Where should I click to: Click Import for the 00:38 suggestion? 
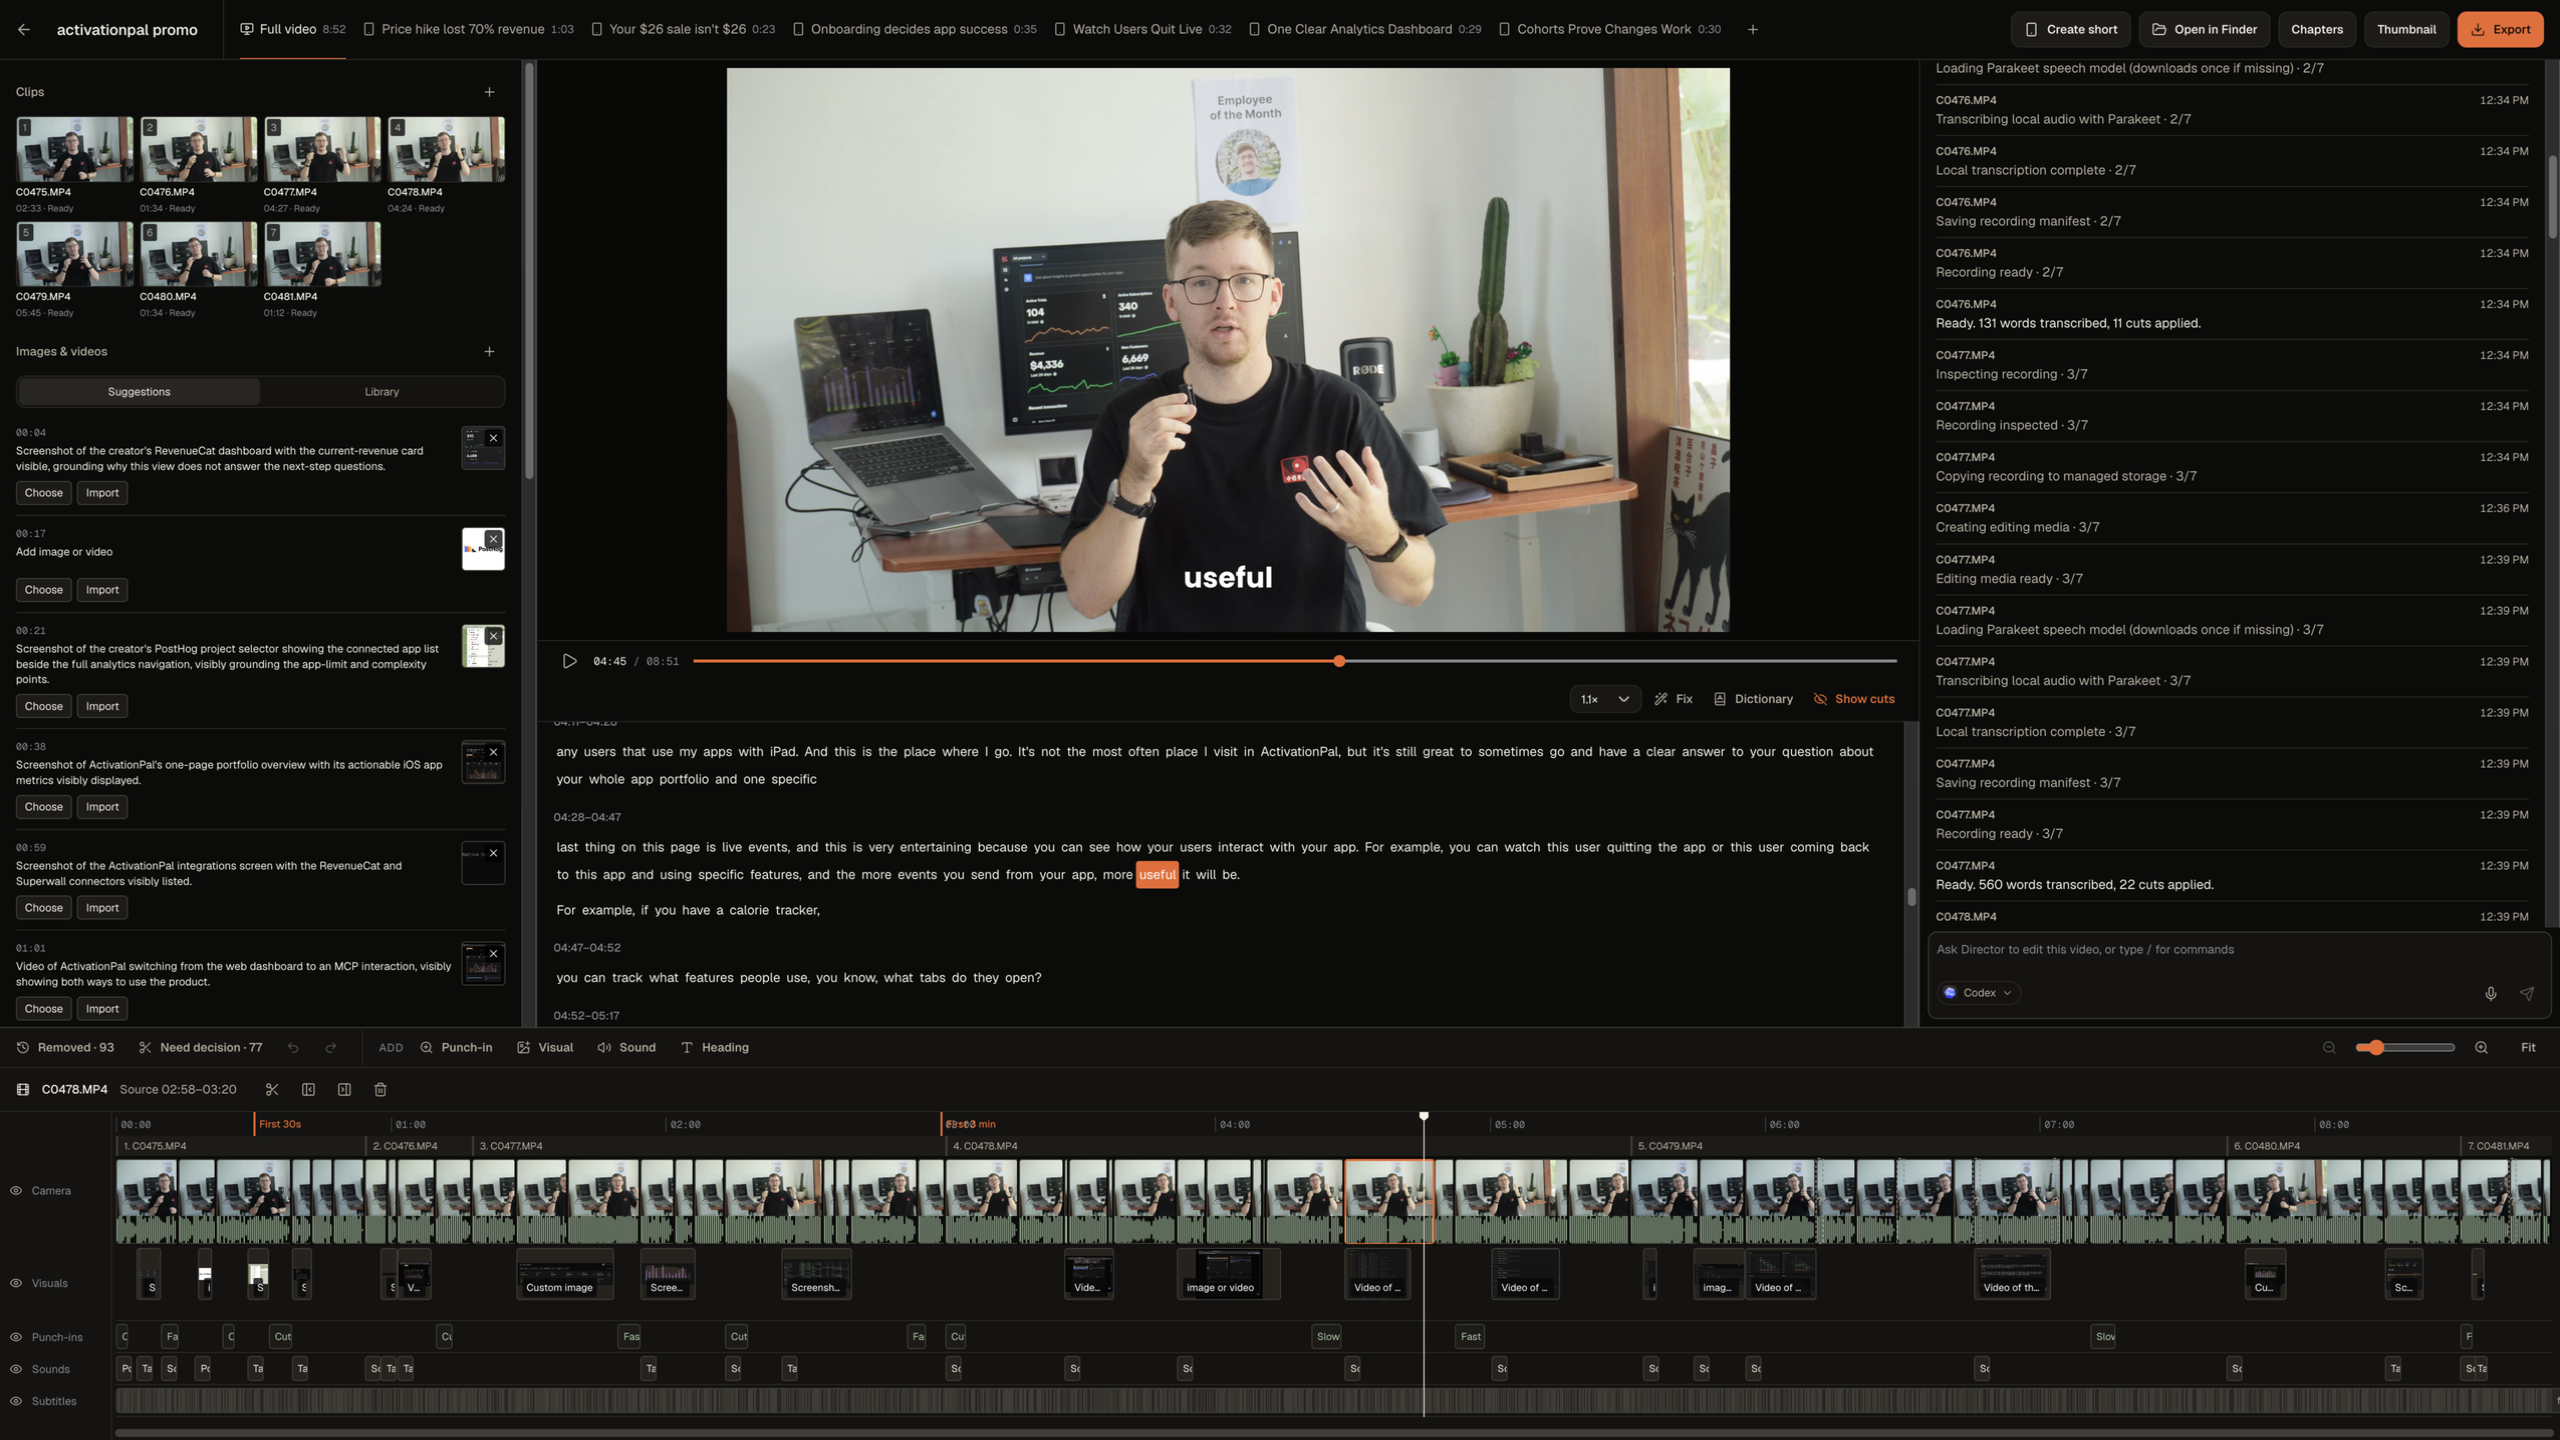pyautogui.click(x=102, y=807)
